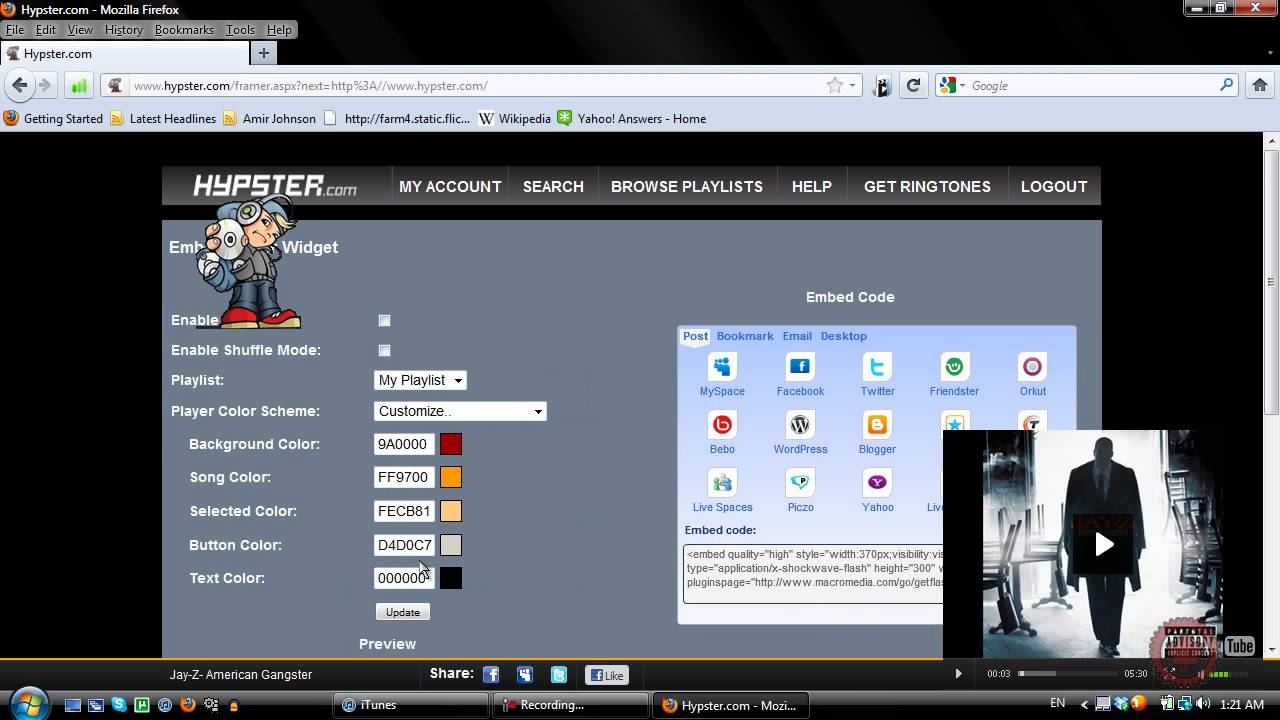Reload the page with refresh icon
Image resolution: width=1280 pixels, height=720 pixels.
(913, 86)
